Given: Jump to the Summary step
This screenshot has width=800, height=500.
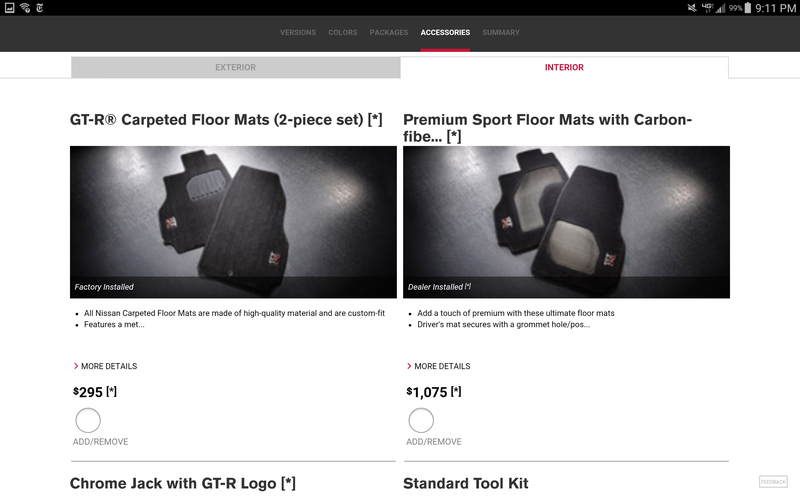Looking at the screenshot, I should [x=501, y=33].
